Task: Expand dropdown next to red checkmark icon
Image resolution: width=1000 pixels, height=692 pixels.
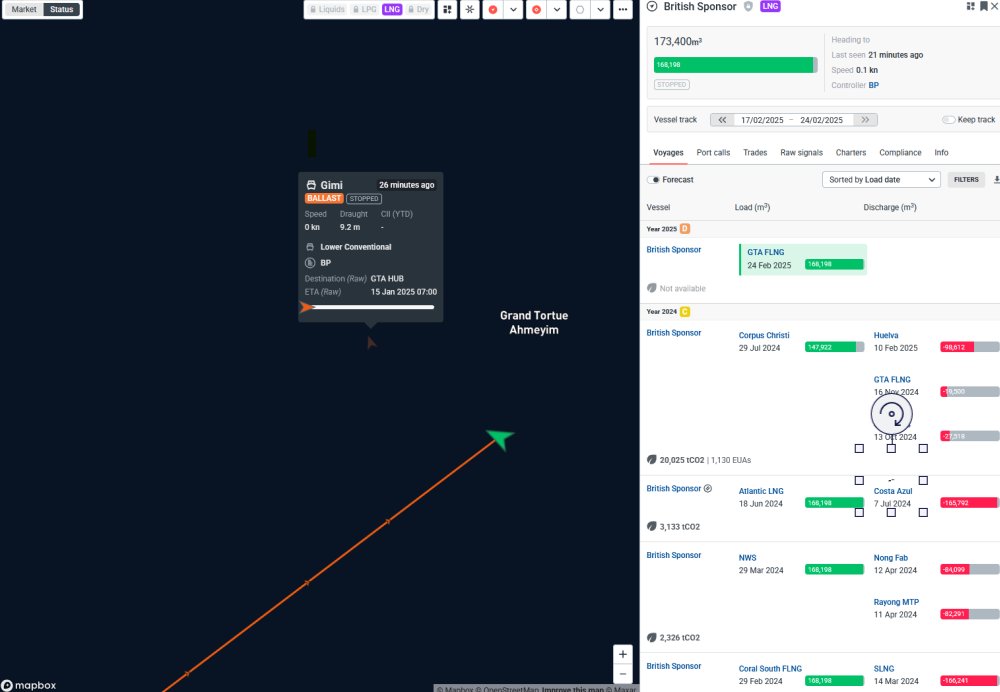Action: (513, 10)
